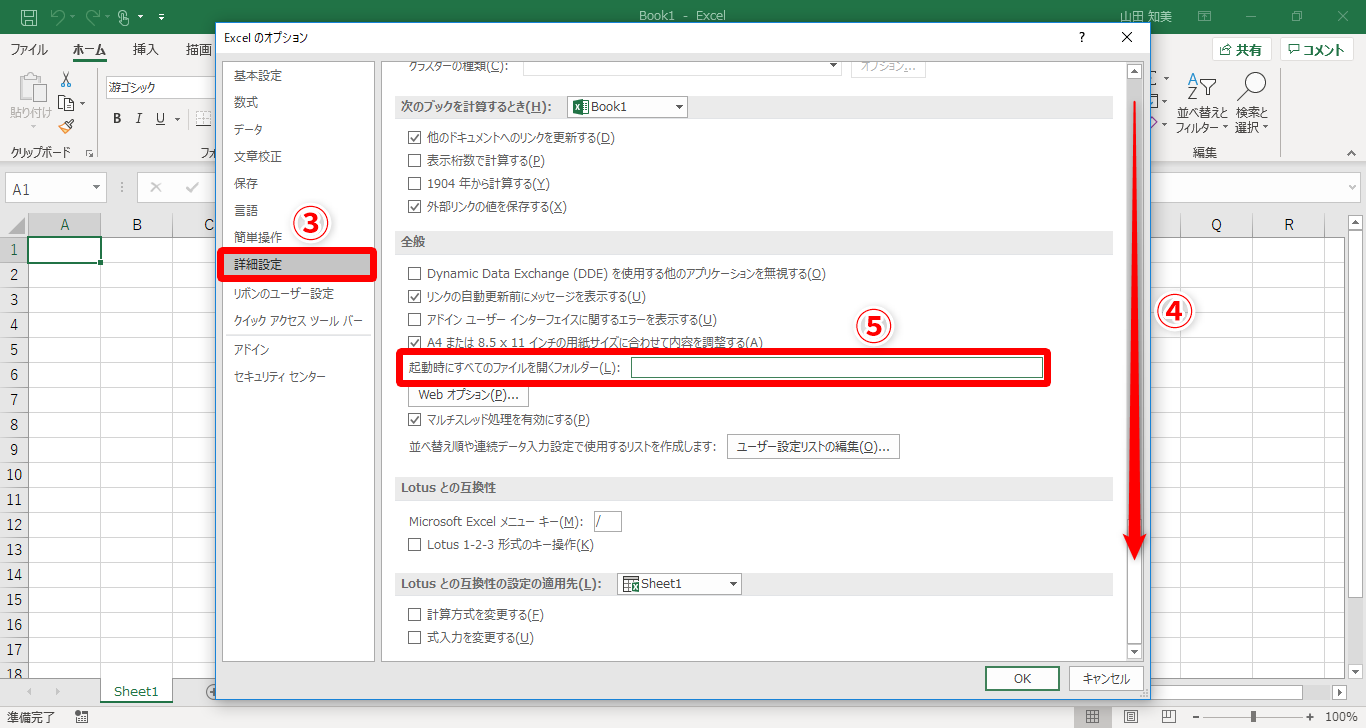The width and height of the screenshot is (1366, 728).
Task: Enable アドイン ユーザー インターフェイス error checkbox
Action: [x=415, y=320]
